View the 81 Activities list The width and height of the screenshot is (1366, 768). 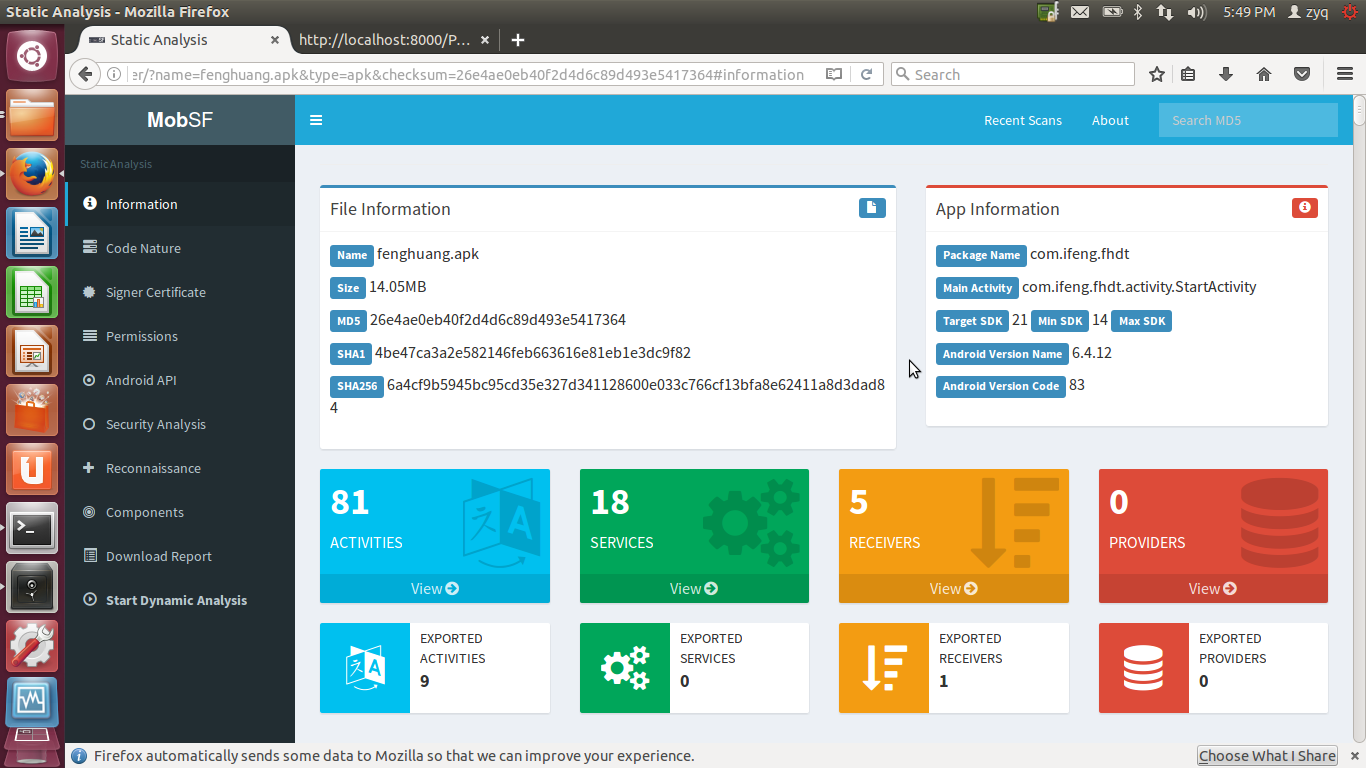tap(435, 589)
